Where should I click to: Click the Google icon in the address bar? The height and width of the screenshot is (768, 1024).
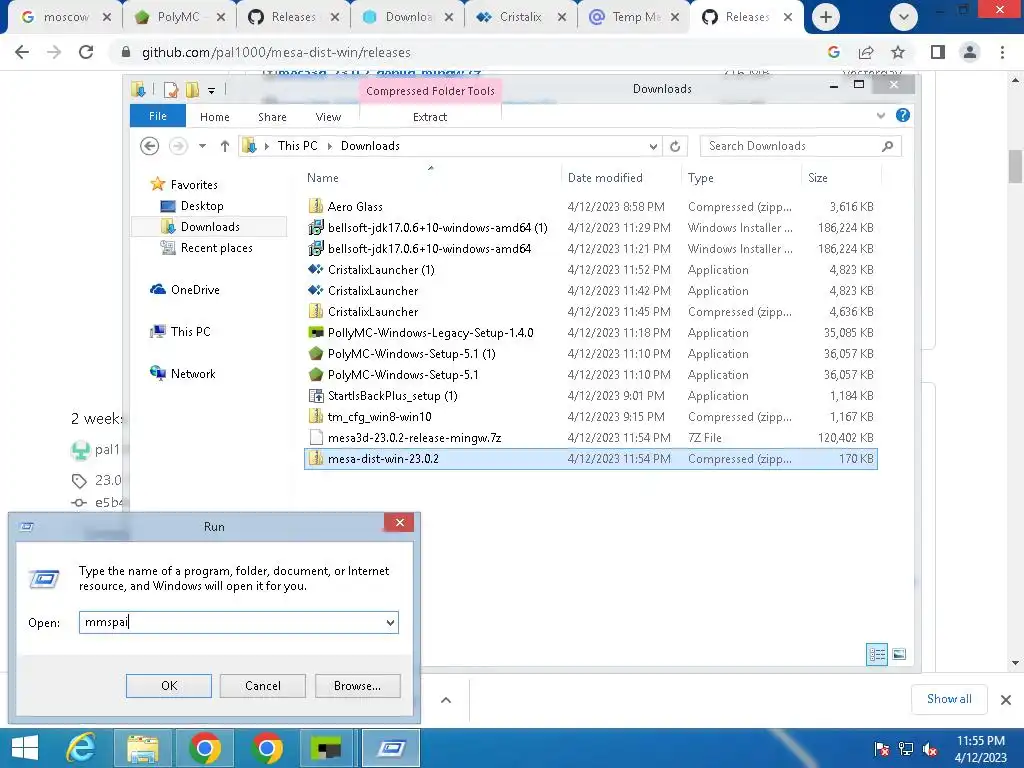pyautogui.click(x=833, y=52)
